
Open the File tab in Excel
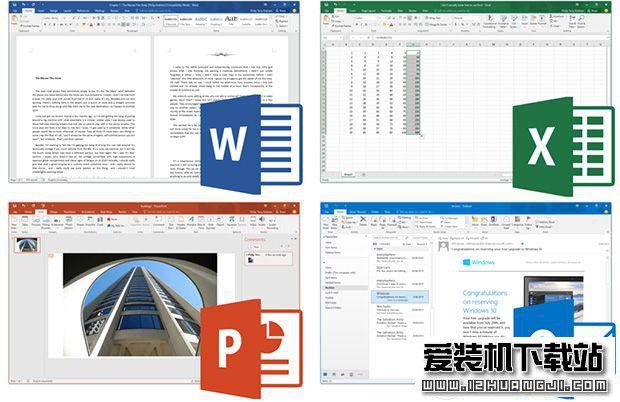[327, 11]
